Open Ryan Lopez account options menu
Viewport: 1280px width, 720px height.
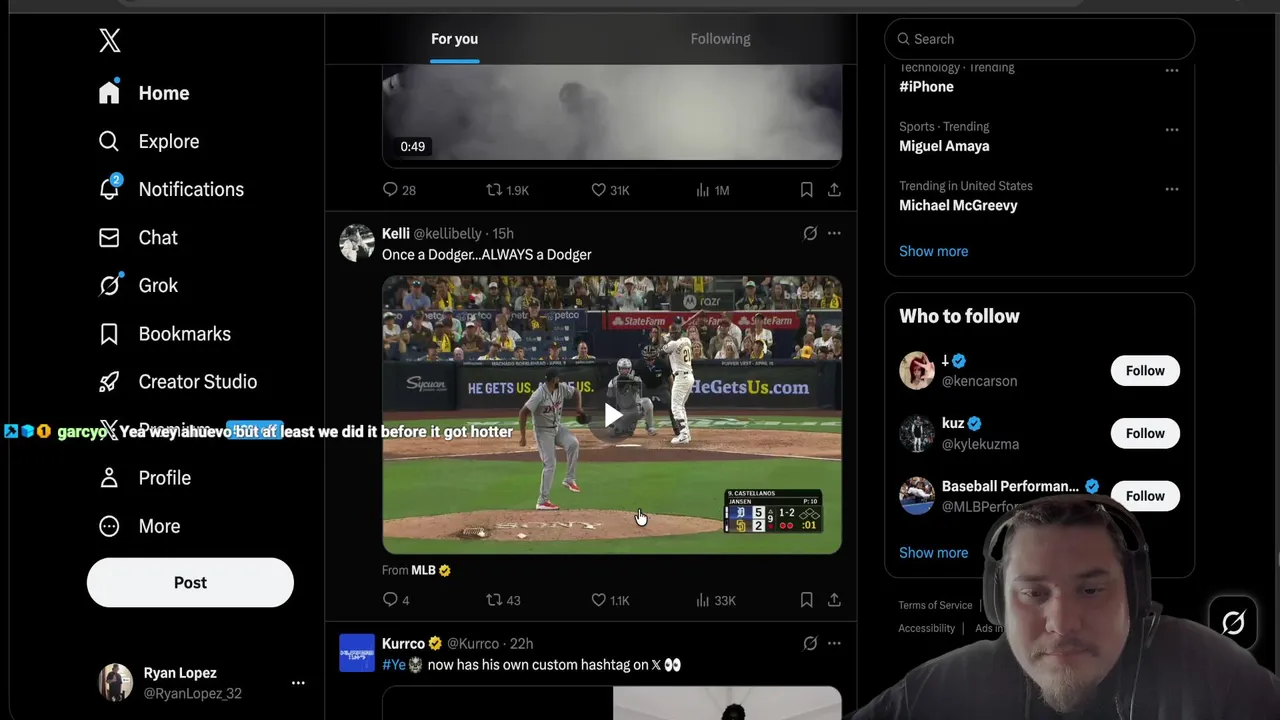click(x=298, y=682)
